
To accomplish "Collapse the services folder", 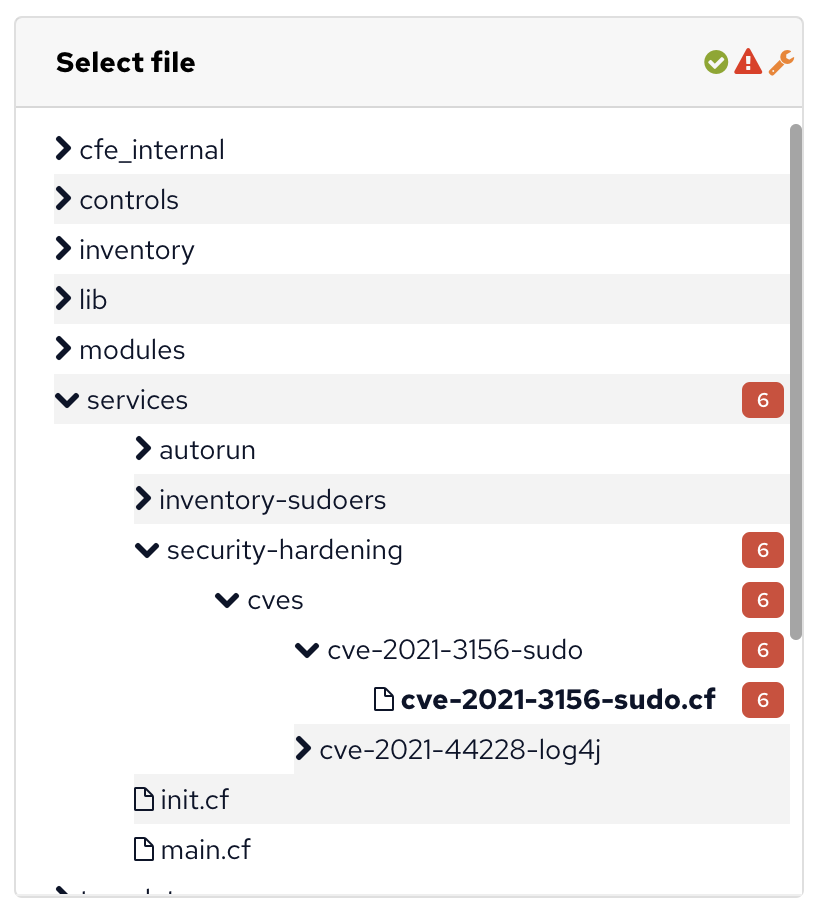I will tap(67, 400).
